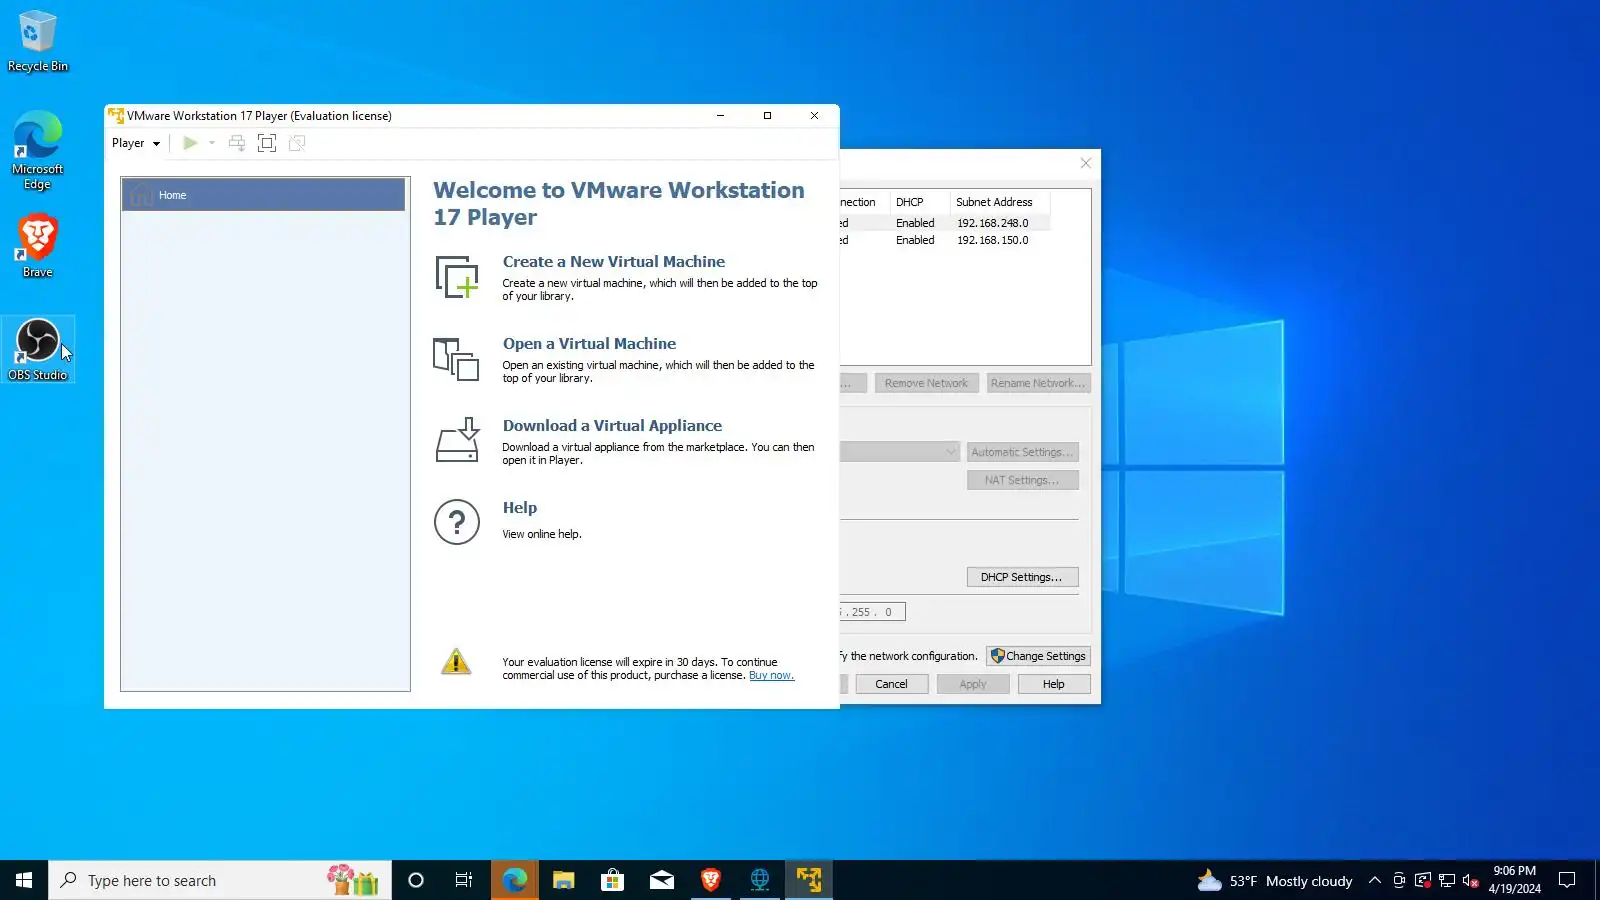1600x900 pixels.
Task: Click the Create a New Virtual Machine heading
Action: [614, 262]
